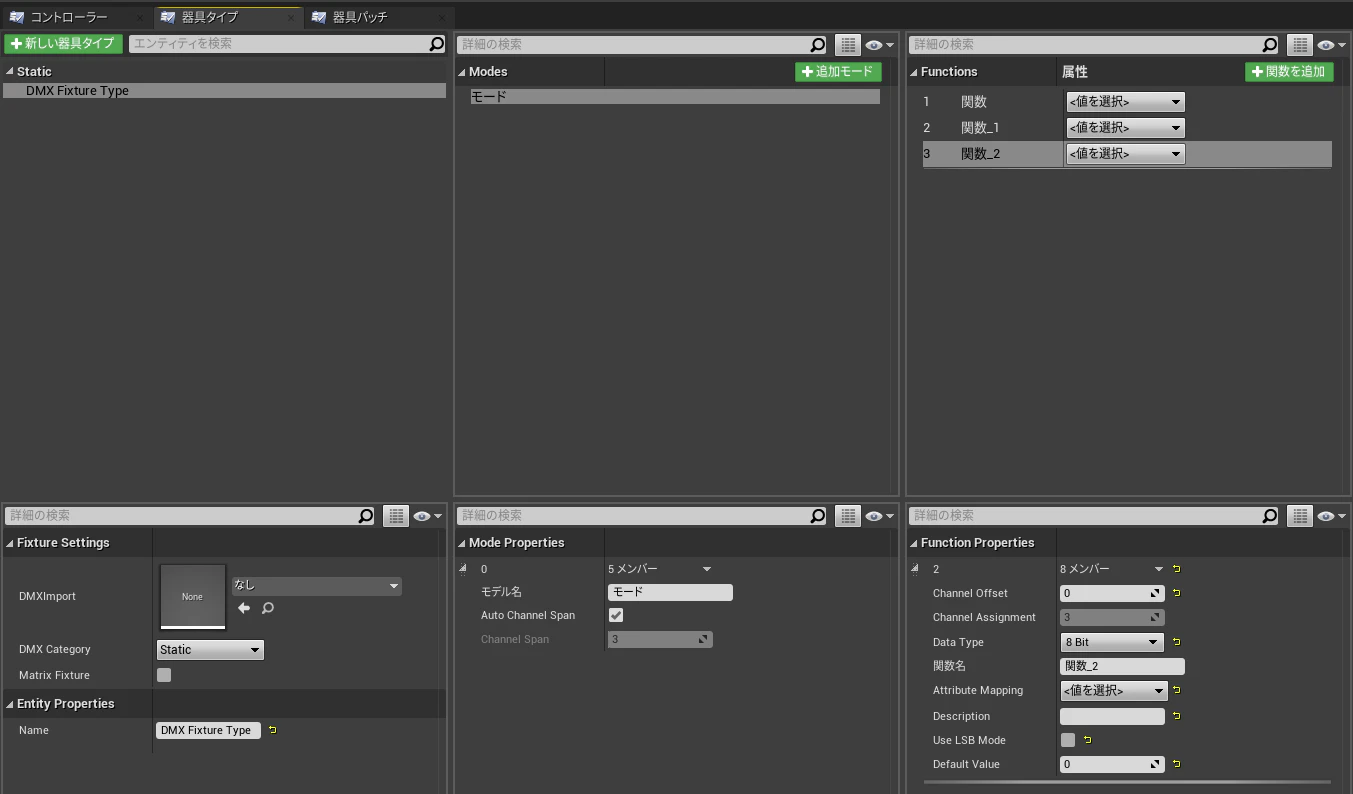The height and width of the screenshot is (794, 1353).
Task: Click the search icon in the Modes panel
Action: 818,44
